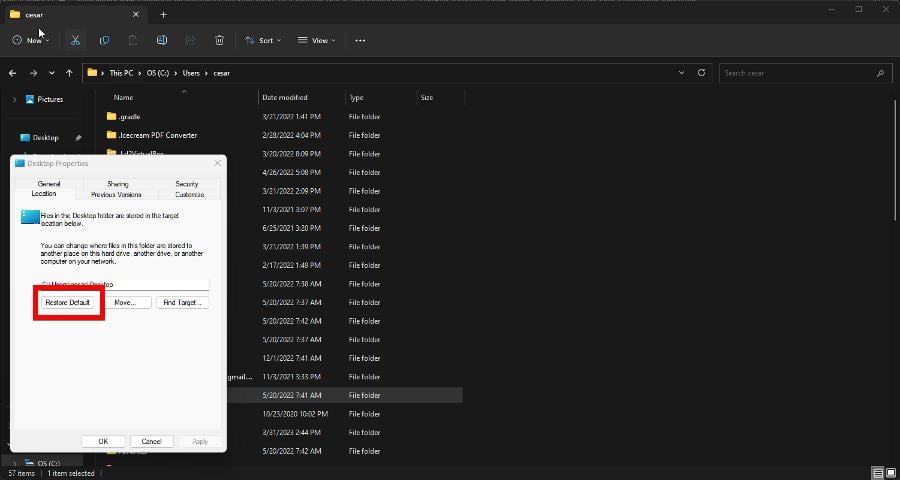Click the file list vertical scrollbar

896,160
